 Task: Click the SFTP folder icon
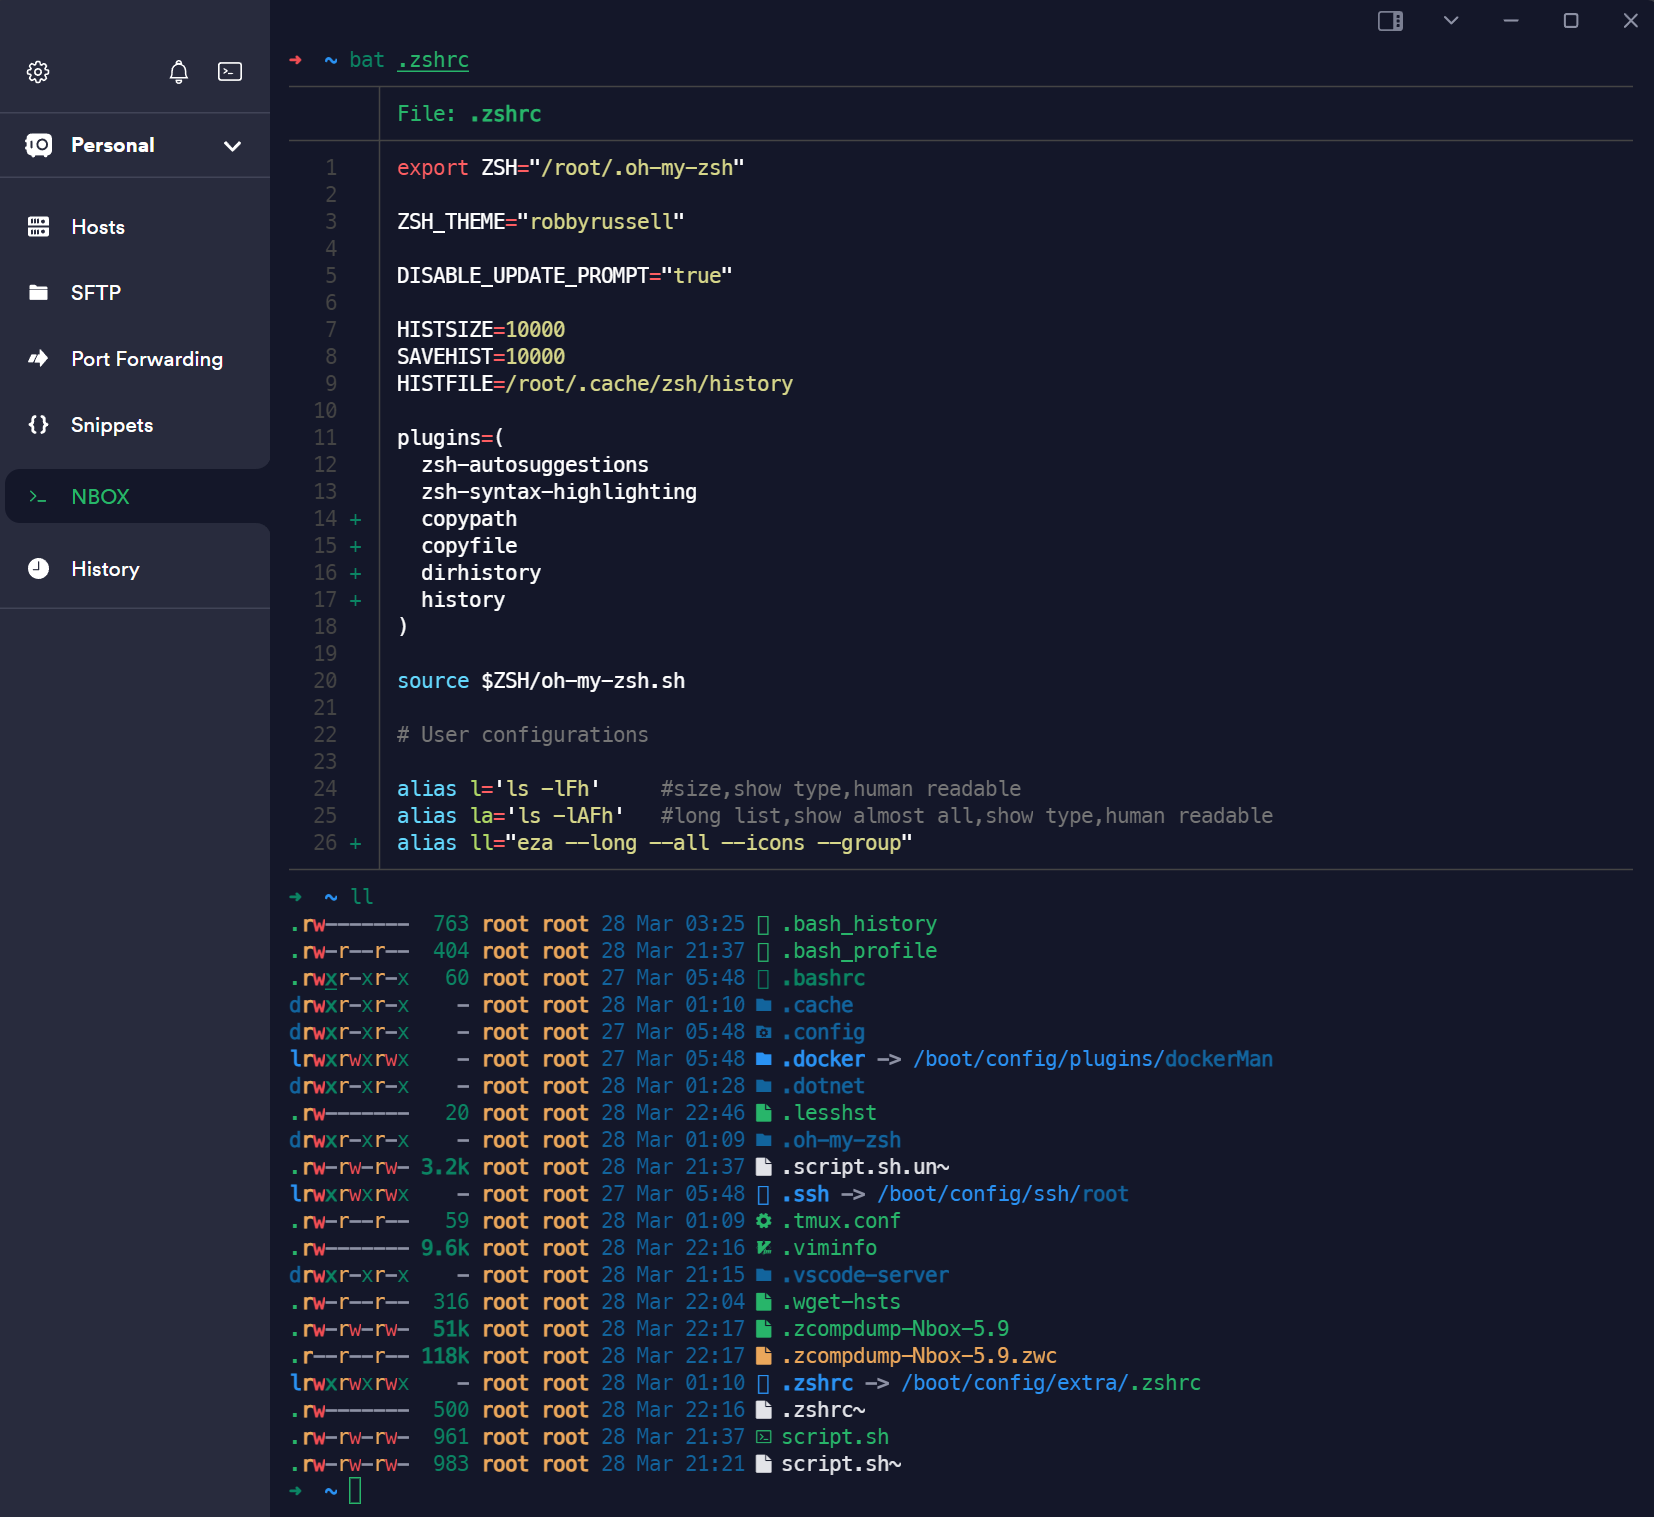coord(38,293)
